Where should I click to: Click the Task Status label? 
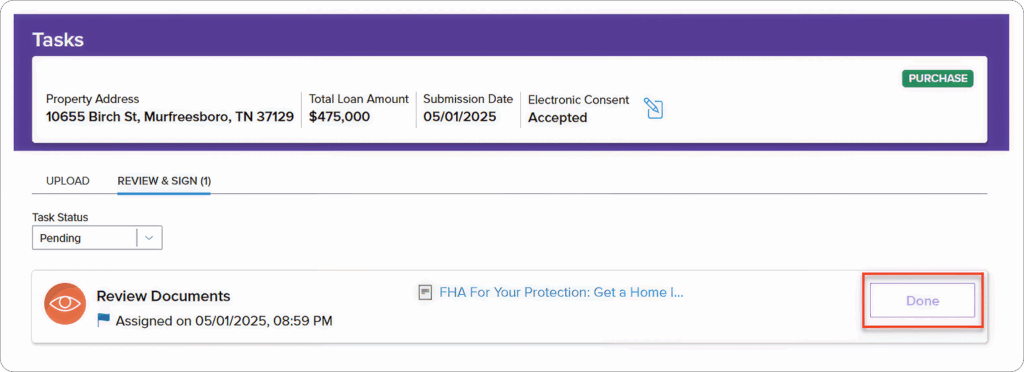60,217
